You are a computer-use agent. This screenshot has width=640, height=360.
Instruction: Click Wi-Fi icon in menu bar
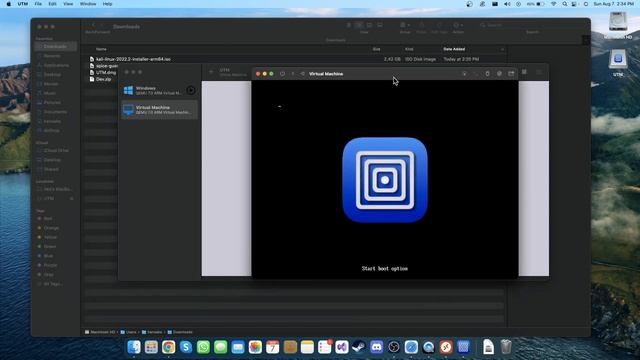click(x=553, y=4)
